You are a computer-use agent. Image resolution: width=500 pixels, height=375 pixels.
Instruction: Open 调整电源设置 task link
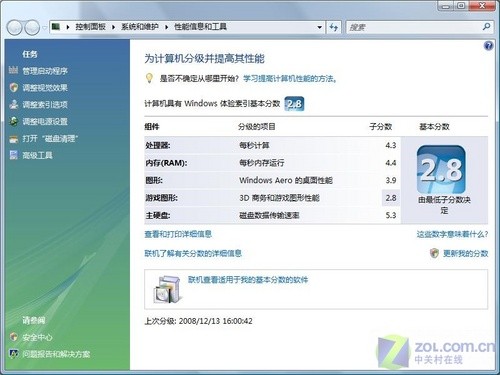click(x=45, y=121)
